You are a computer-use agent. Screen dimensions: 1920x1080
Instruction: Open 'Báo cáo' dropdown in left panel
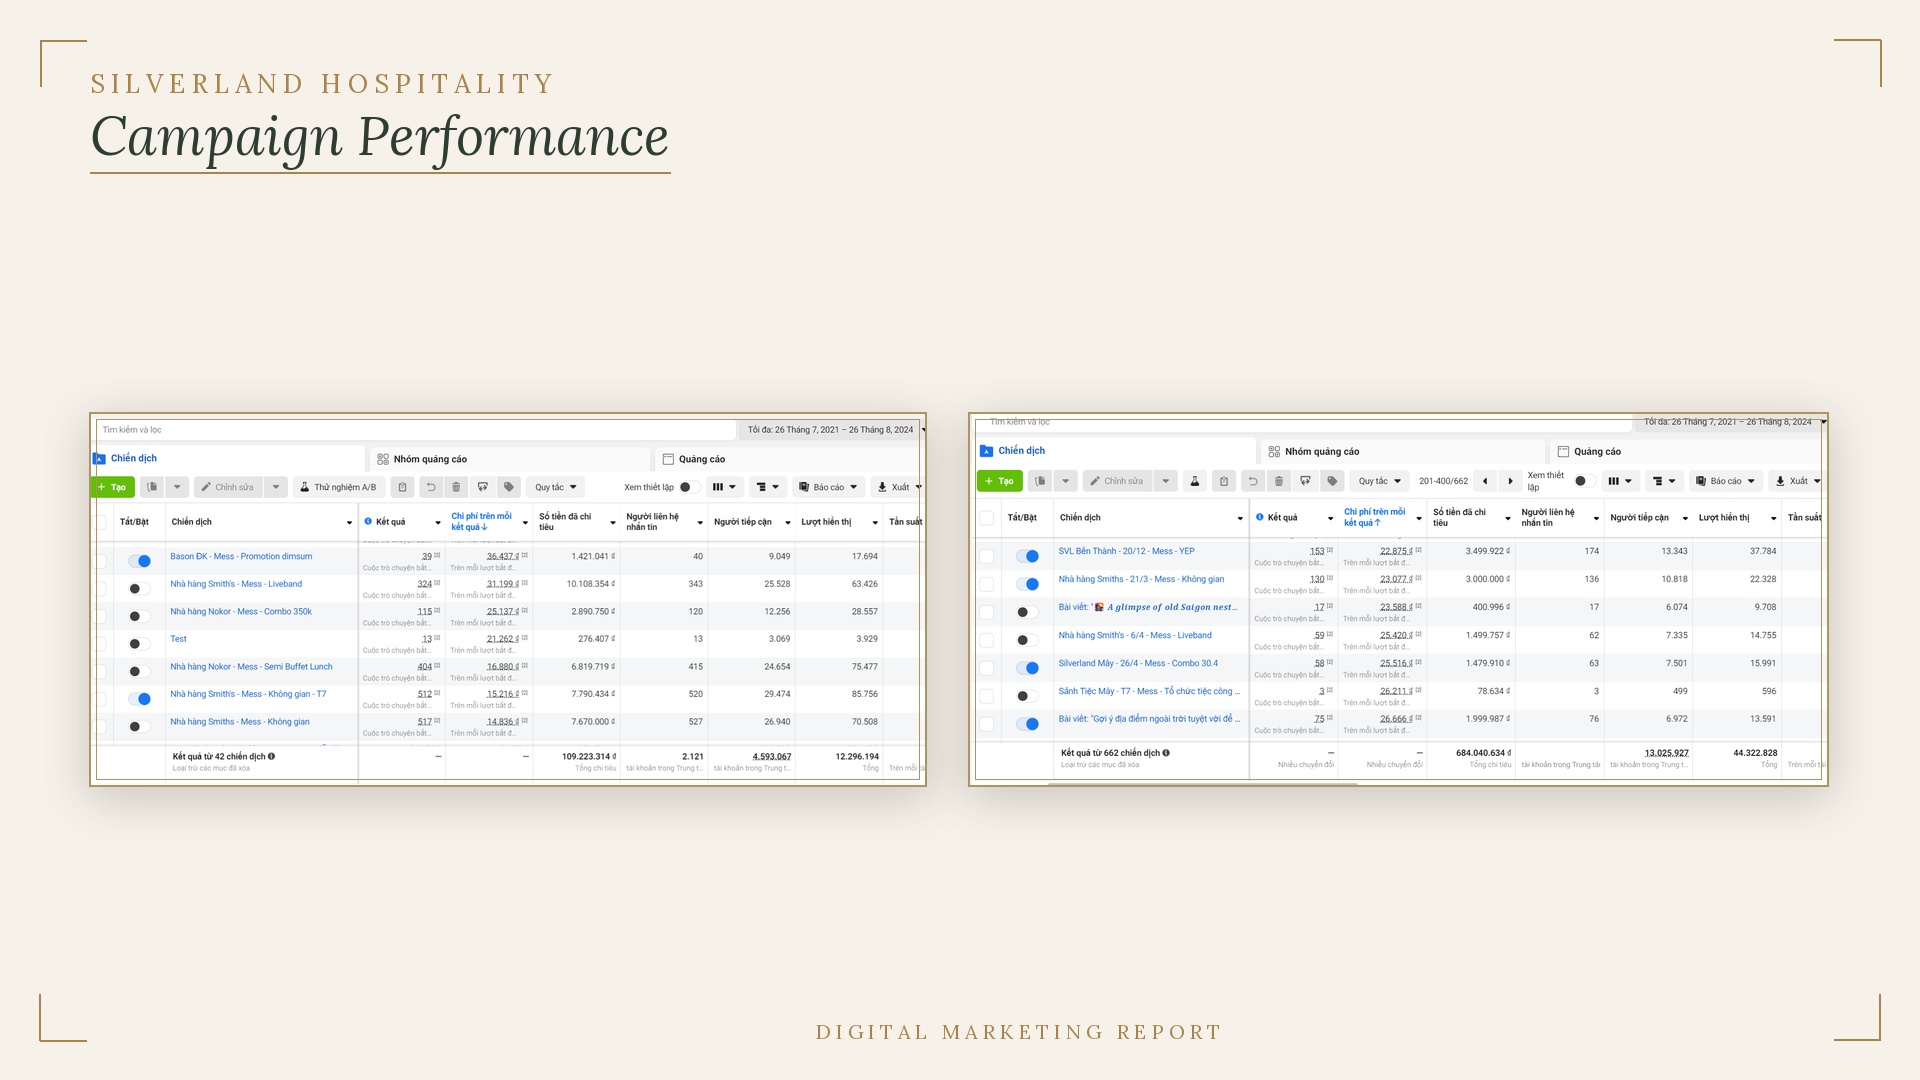(828, 487)
